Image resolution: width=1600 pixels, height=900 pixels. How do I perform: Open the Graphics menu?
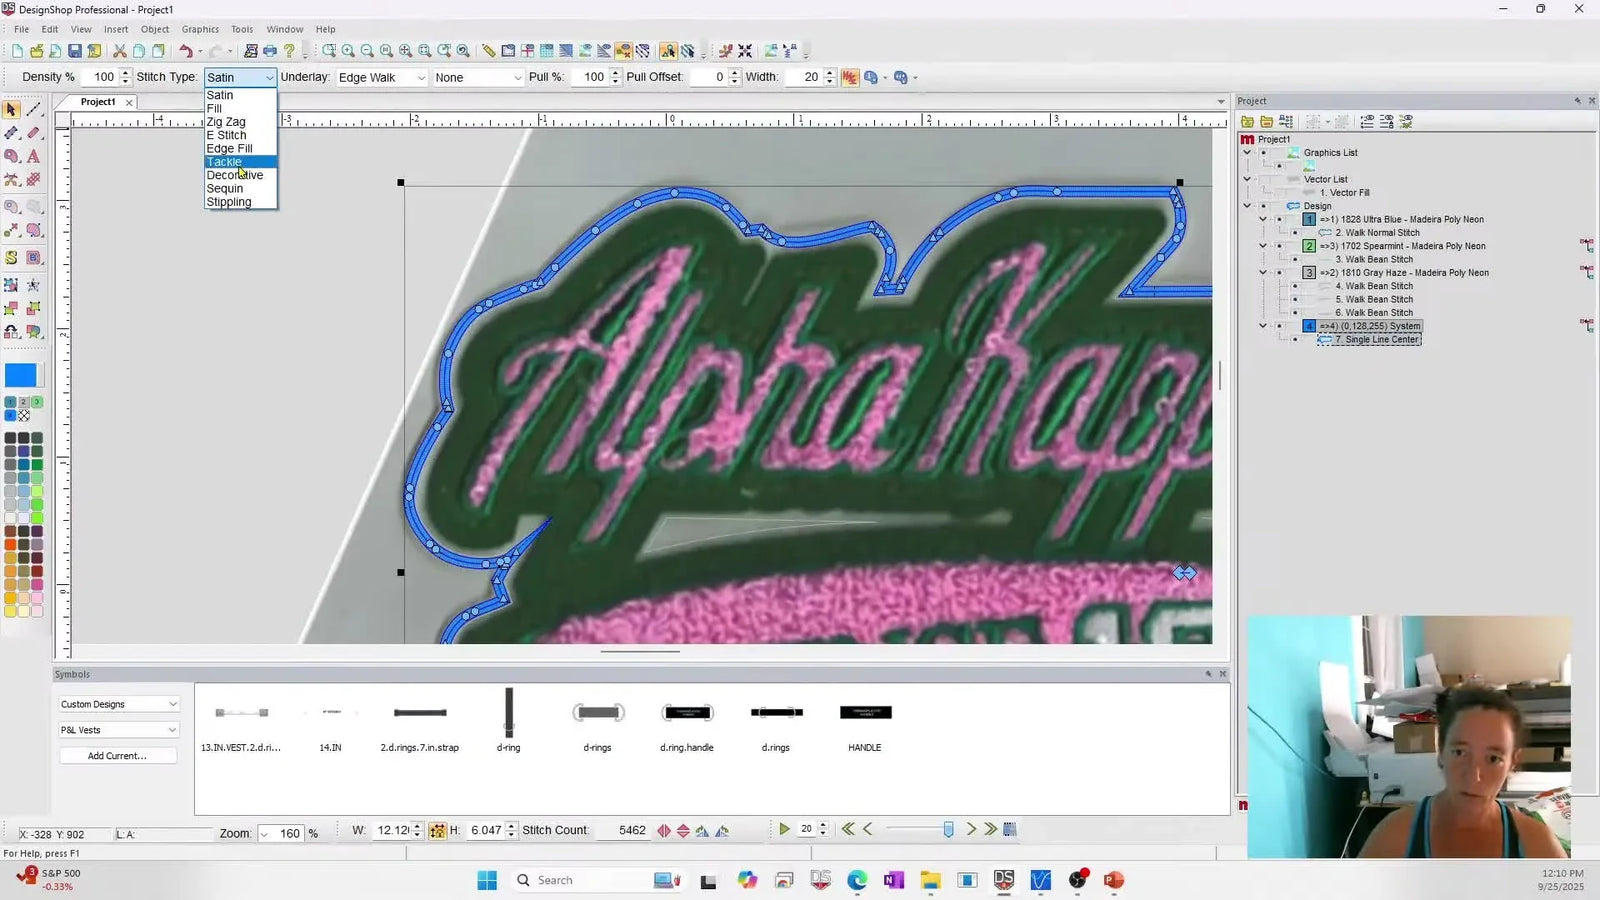pos(200,29)
